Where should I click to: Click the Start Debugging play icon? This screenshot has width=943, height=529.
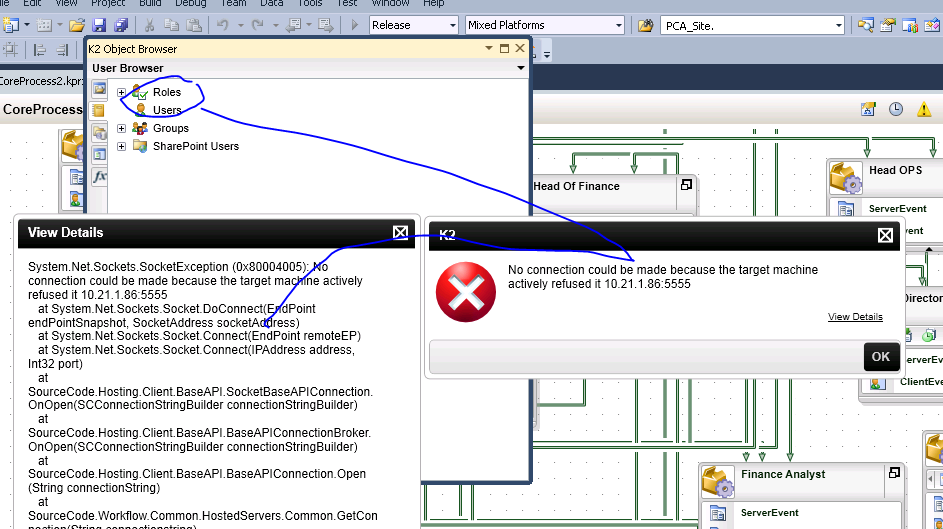tap(354, 25)
